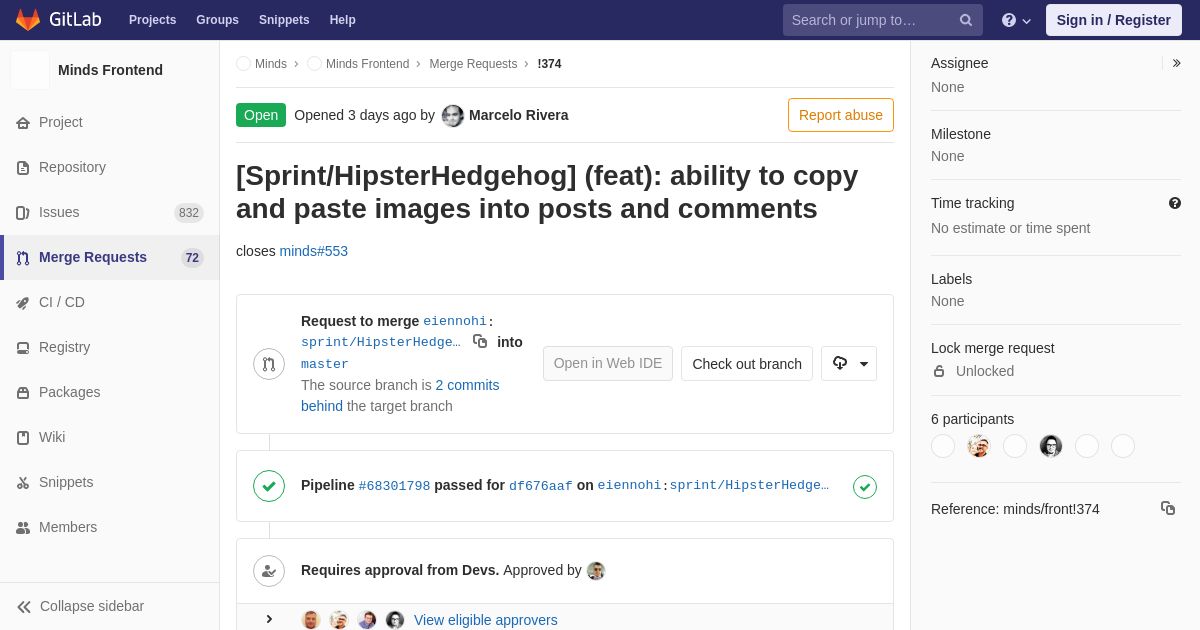The image size is (1200, 630).
Task: Click Time tracking help question icon
Action: (1175, 203)
